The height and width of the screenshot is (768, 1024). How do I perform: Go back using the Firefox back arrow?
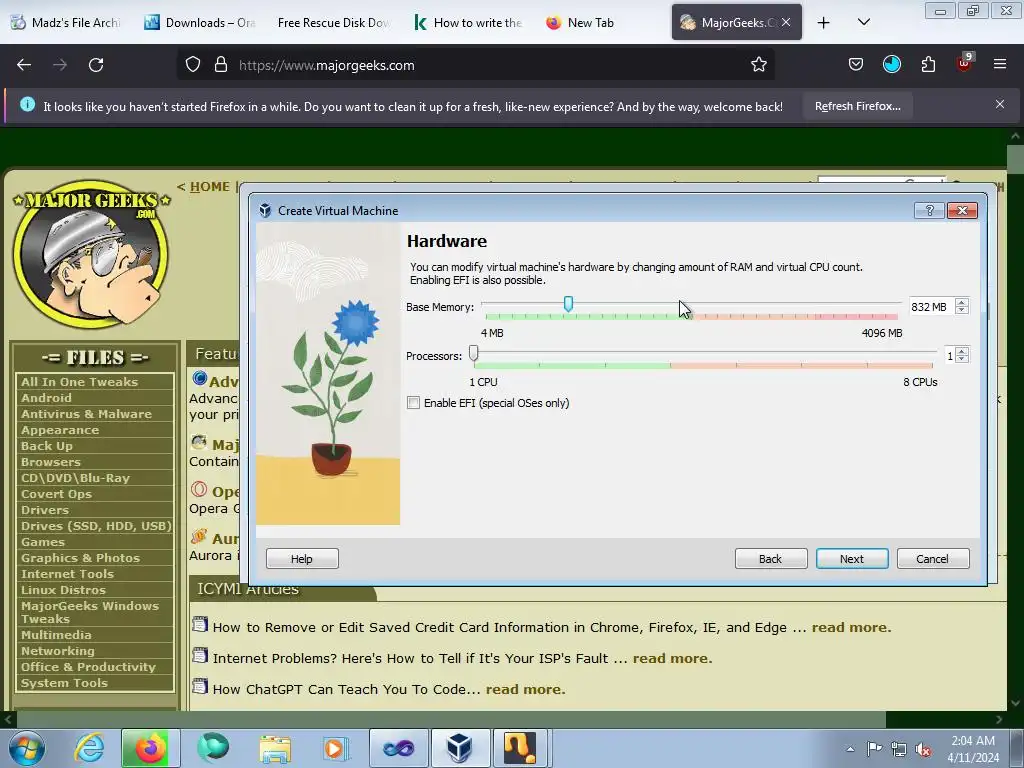[x=24, y=65]
